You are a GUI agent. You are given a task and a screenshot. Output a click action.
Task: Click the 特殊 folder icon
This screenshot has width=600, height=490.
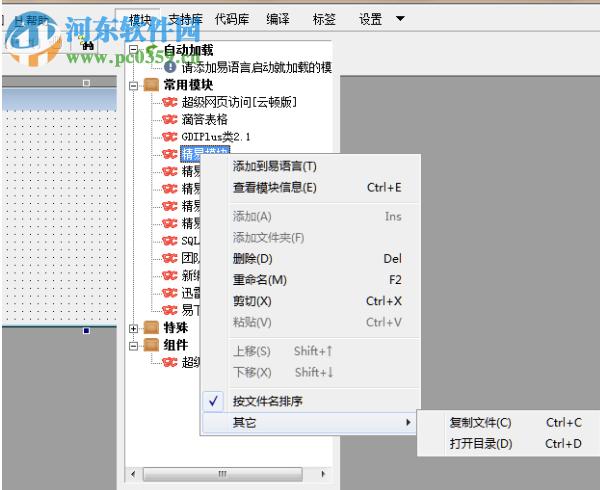coord(151,327)
